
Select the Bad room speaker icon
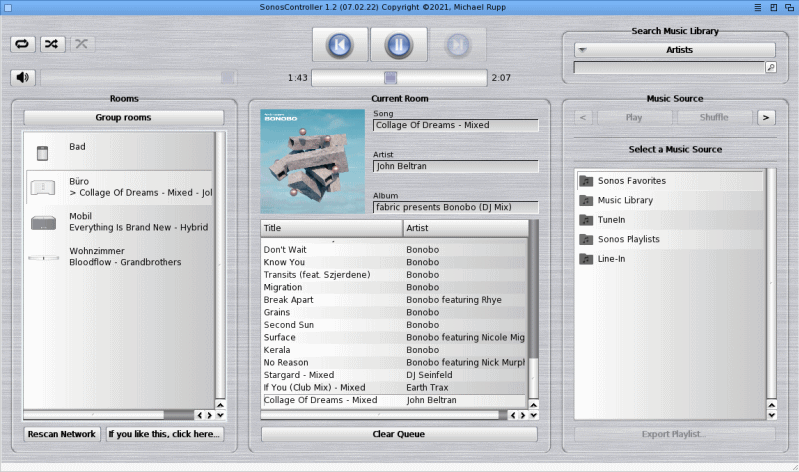[x=42, y=153]
